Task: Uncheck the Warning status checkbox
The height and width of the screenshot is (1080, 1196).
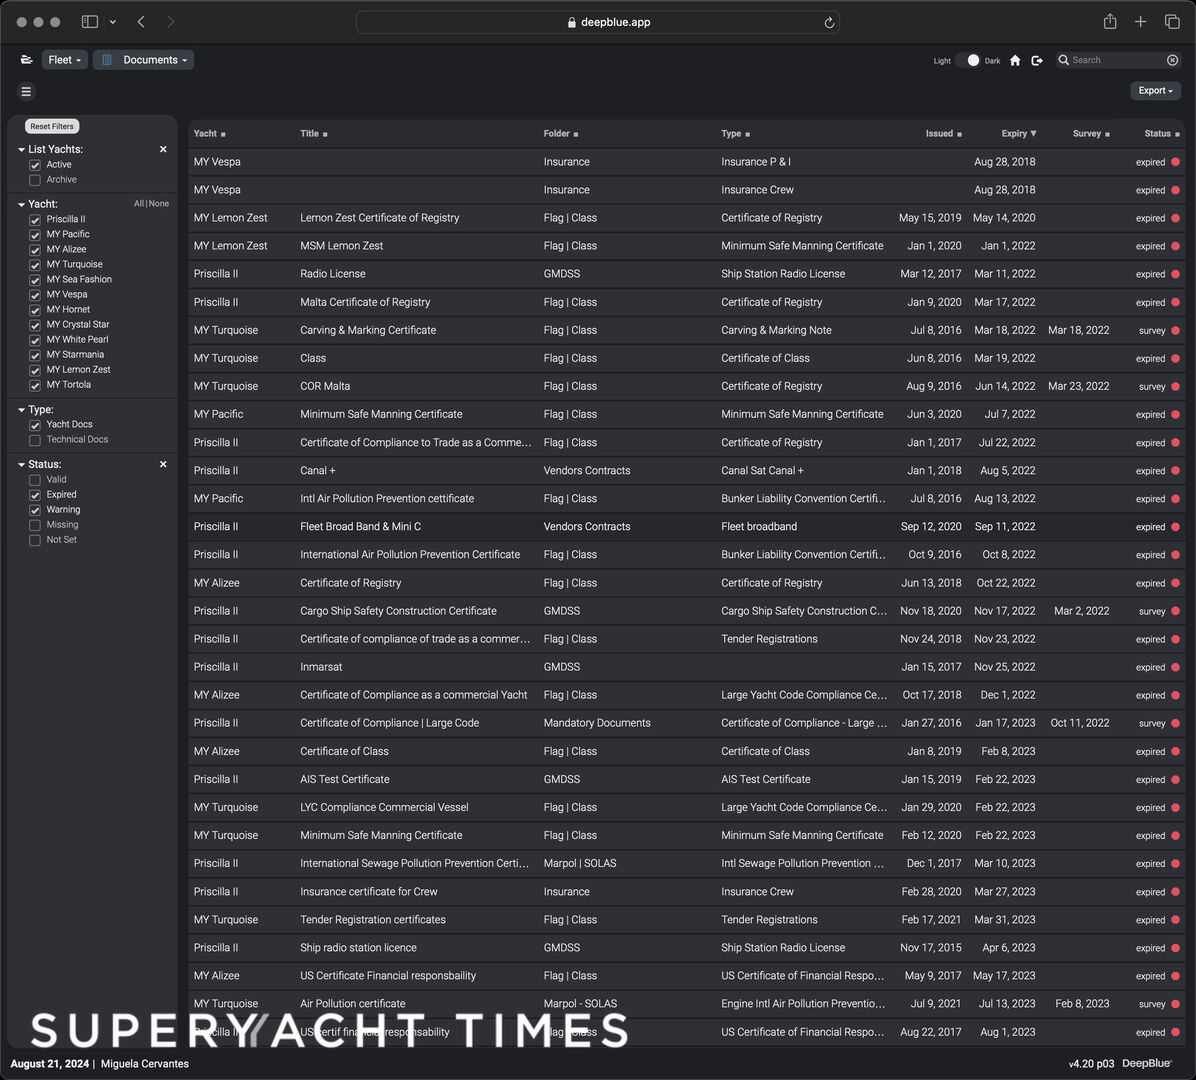Action: [34, 510]
